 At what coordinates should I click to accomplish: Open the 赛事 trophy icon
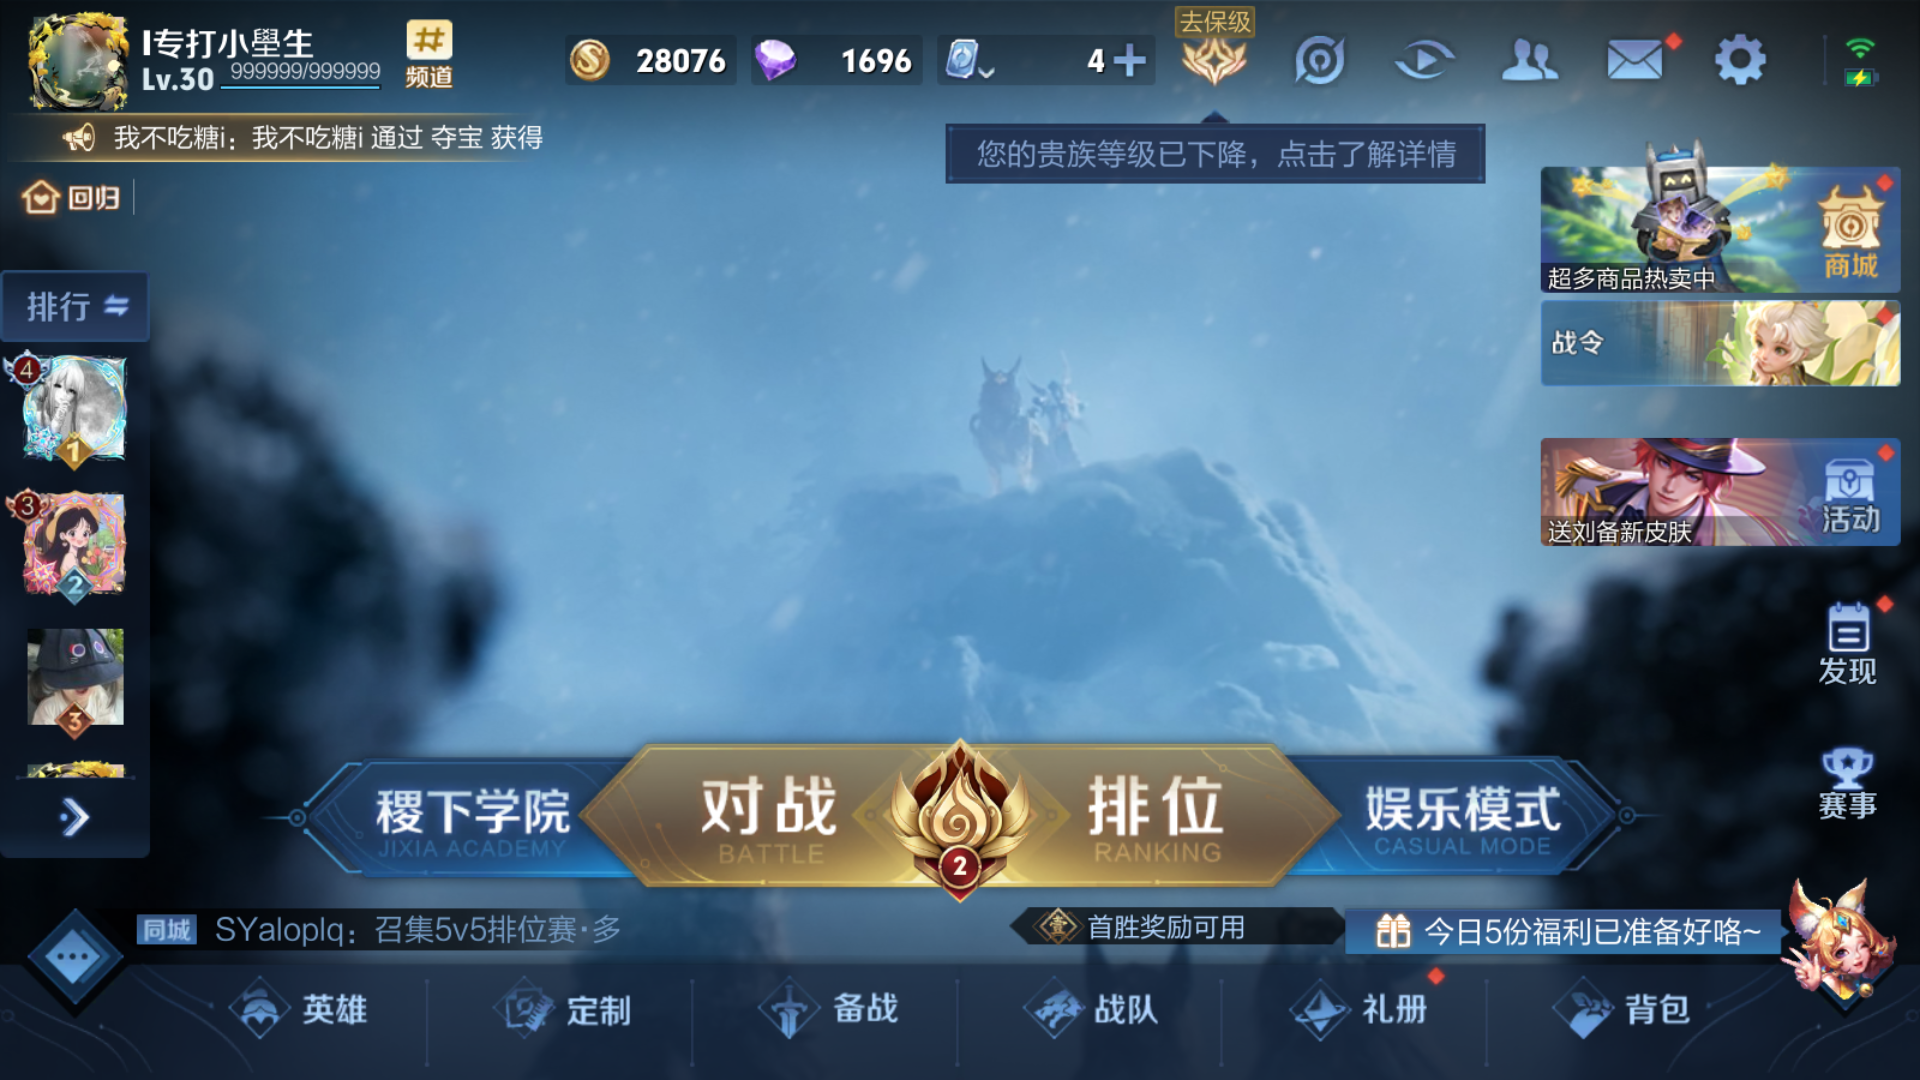pyautogui.click(x=1847, y=784)
